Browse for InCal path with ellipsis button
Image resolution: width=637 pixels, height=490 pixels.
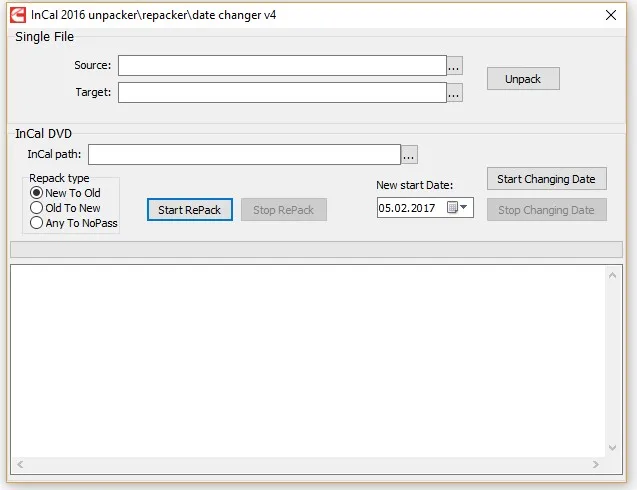click(409, 155)
